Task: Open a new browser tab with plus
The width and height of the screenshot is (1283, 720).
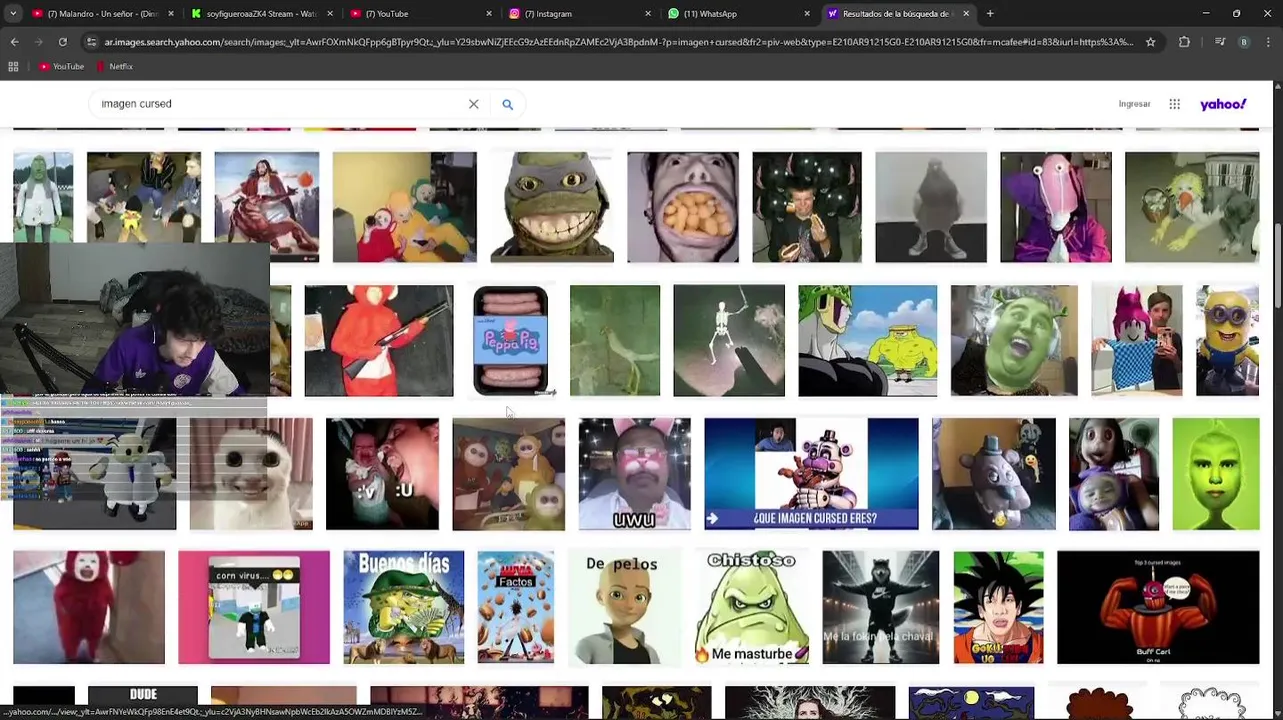Action: point(990,13)
